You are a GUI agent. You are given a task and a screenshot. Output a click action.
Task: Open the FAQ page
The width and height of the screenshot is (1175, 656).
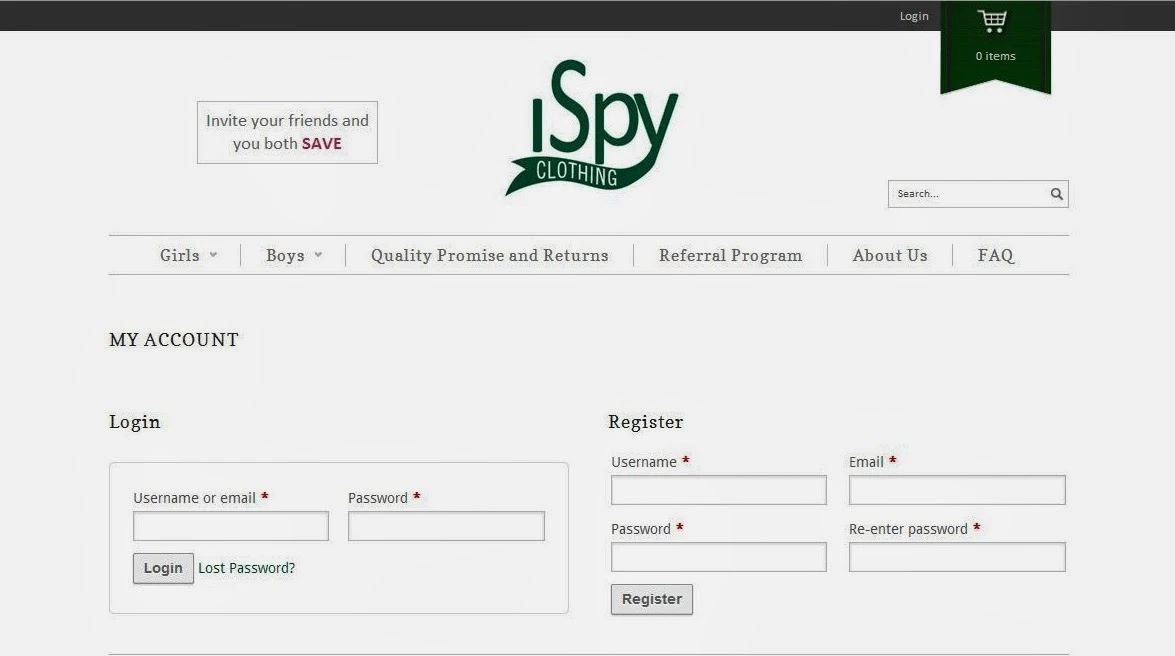tap(996, 256)
